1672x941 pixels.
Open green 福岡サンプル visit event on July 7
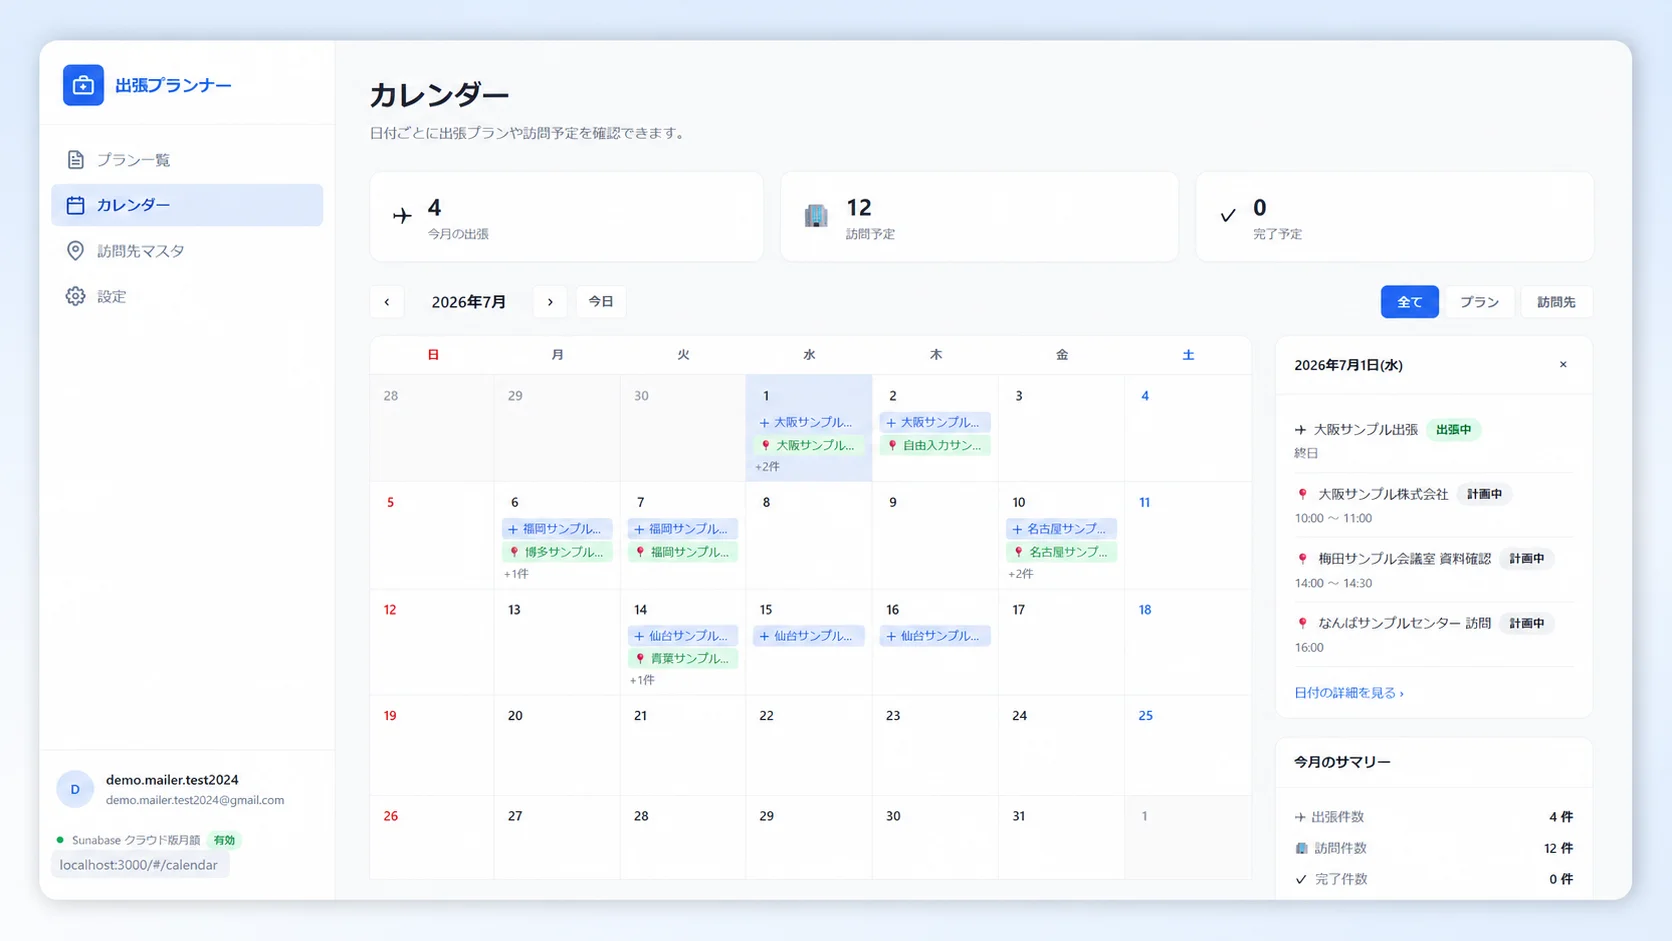point(683,552)
